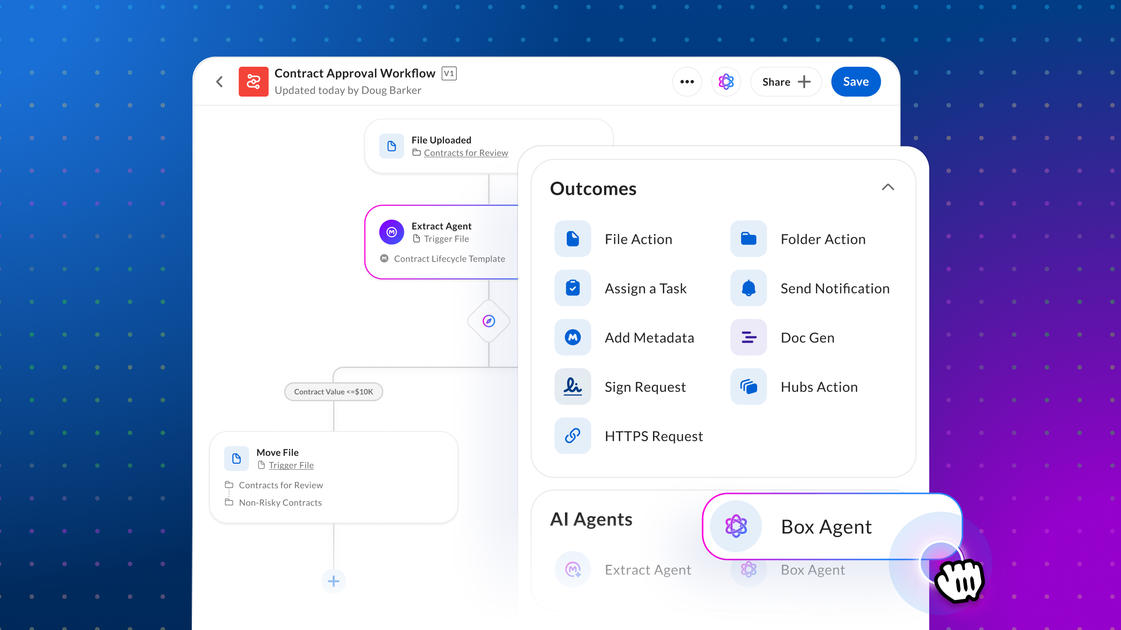
Task: Select the Sign Request icon
Action: click(573, 387)
